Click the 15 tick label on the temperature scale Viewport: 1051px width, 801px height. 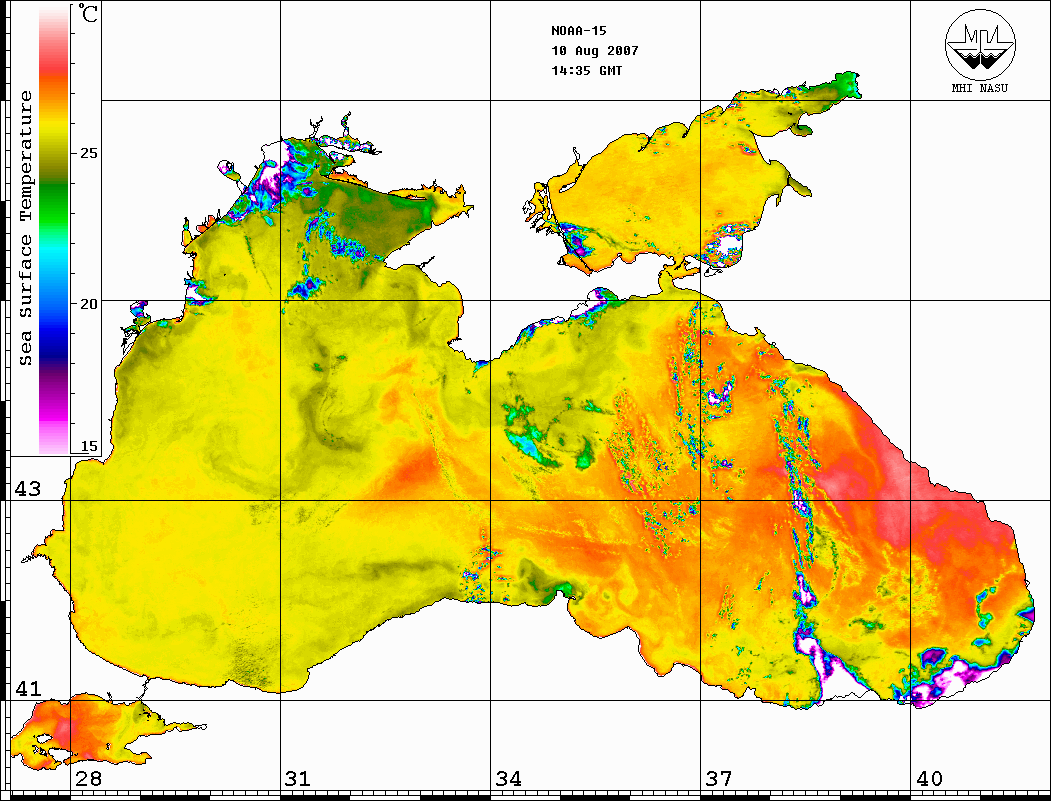89,447
